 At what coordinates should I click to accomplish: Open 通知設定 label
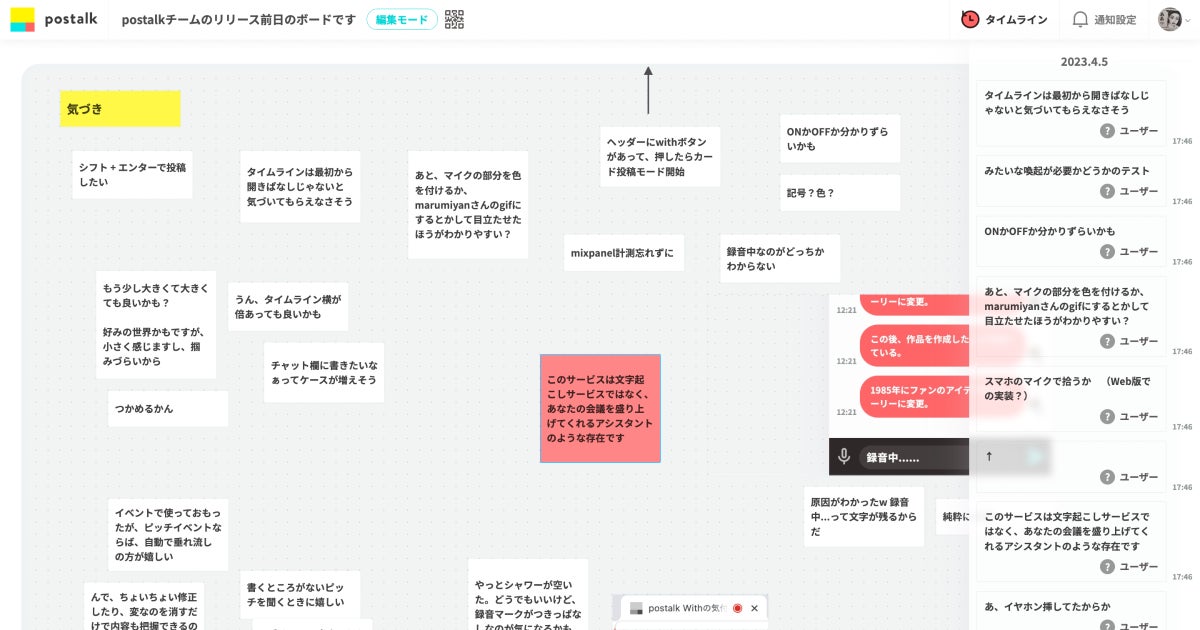[1115, 19]
